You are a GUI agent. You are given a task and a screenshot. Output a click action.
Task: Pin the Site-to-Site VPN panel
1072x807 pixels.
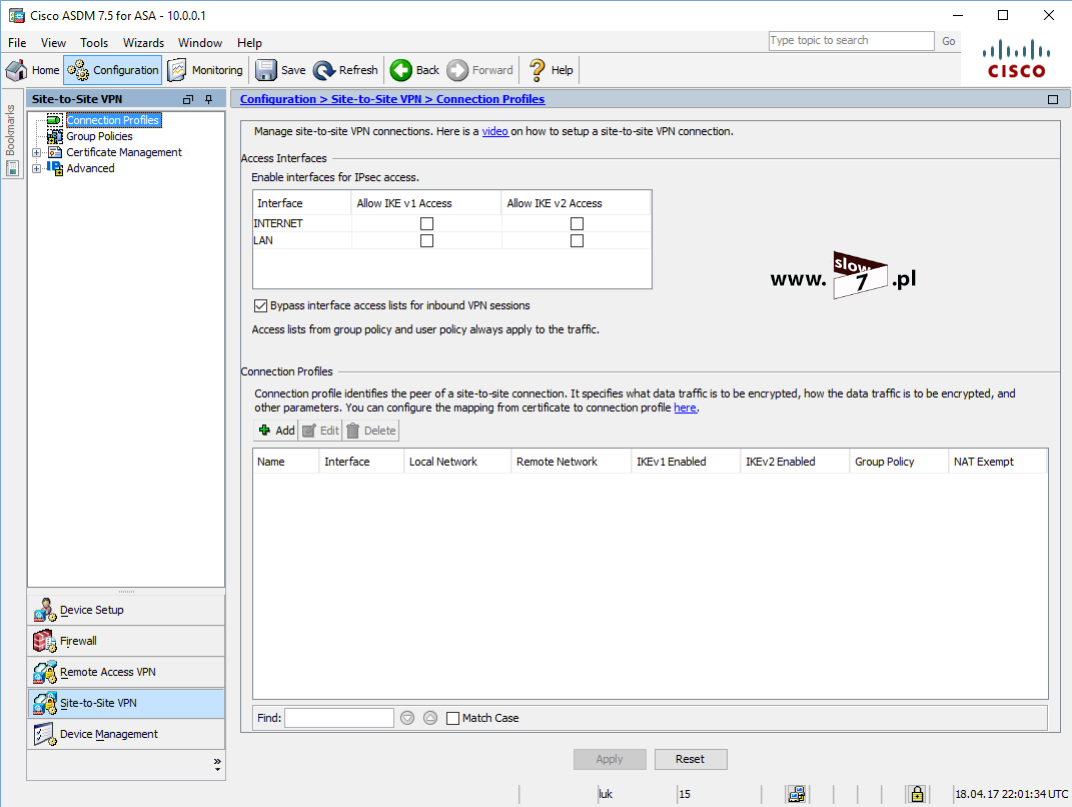pos(209,99)
